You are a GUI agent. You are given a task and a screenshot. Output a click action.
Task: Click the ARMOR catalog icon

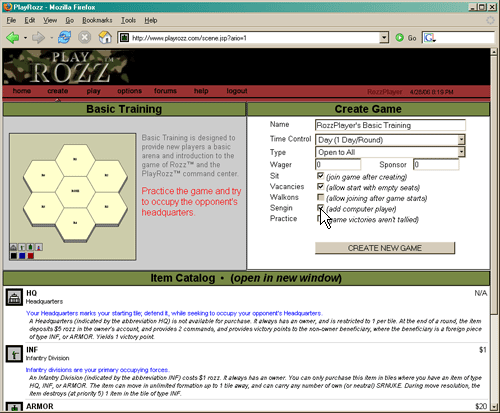click(x=14, y=407)
